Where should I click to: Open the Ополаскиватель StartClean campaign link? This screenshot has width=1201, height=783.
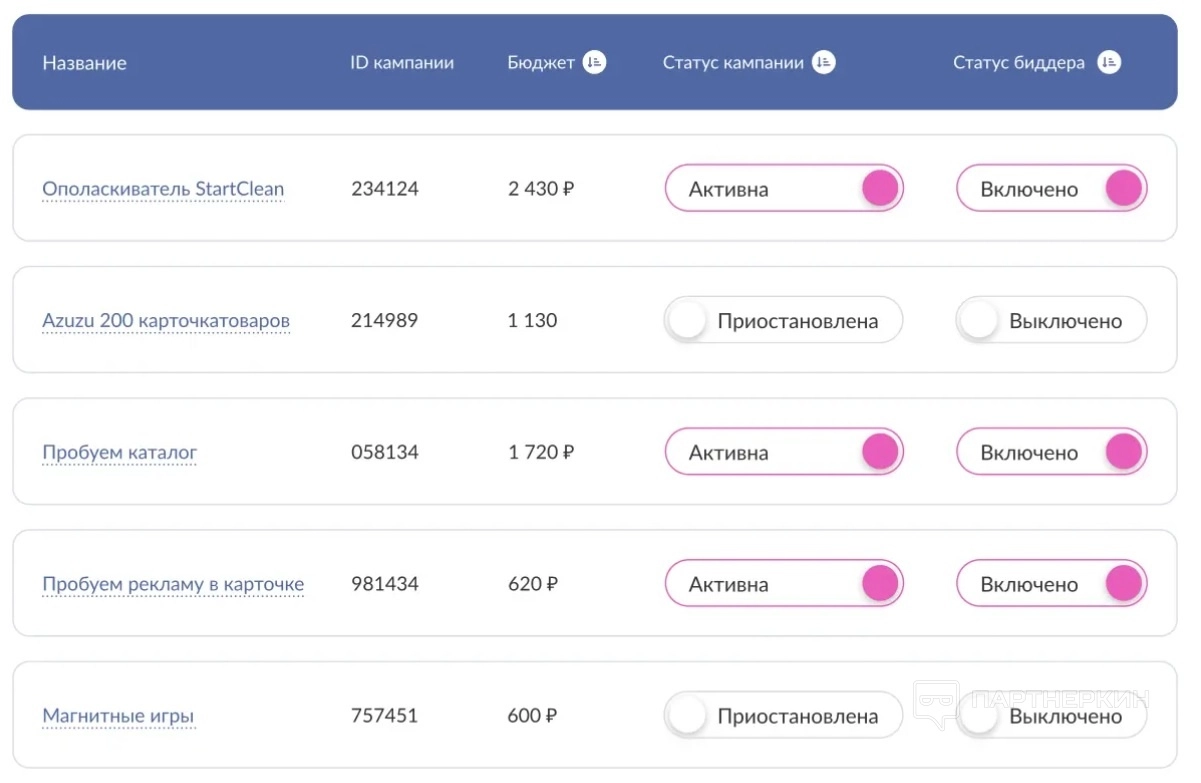[x=163, y=189]
